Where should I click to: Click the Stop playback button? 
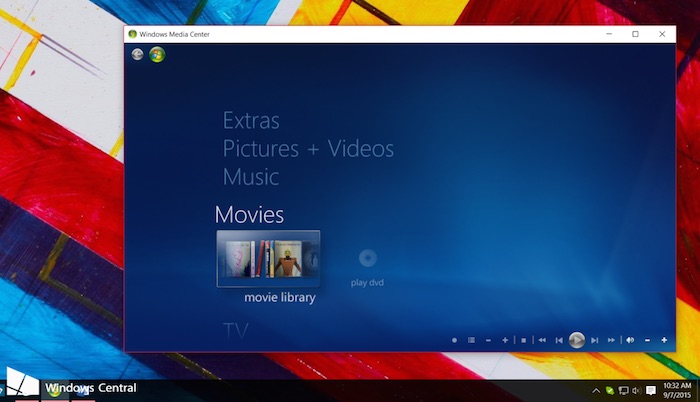523,340
